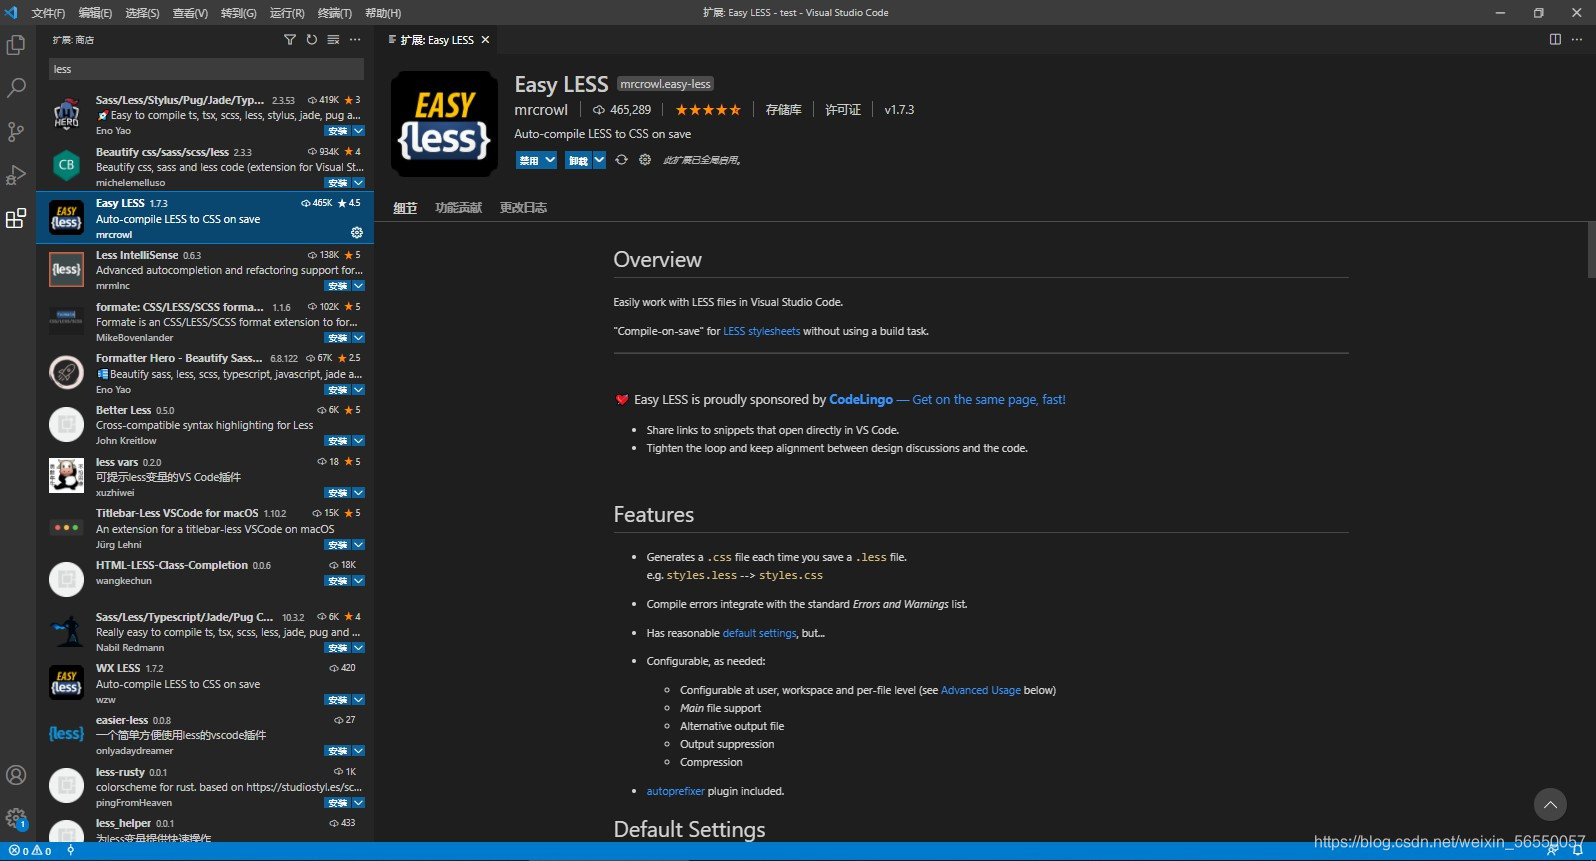The height and width of the screenshot is (861, 1596).
Task: Open the 许可证 license link
Action: [x=842, y=110]
